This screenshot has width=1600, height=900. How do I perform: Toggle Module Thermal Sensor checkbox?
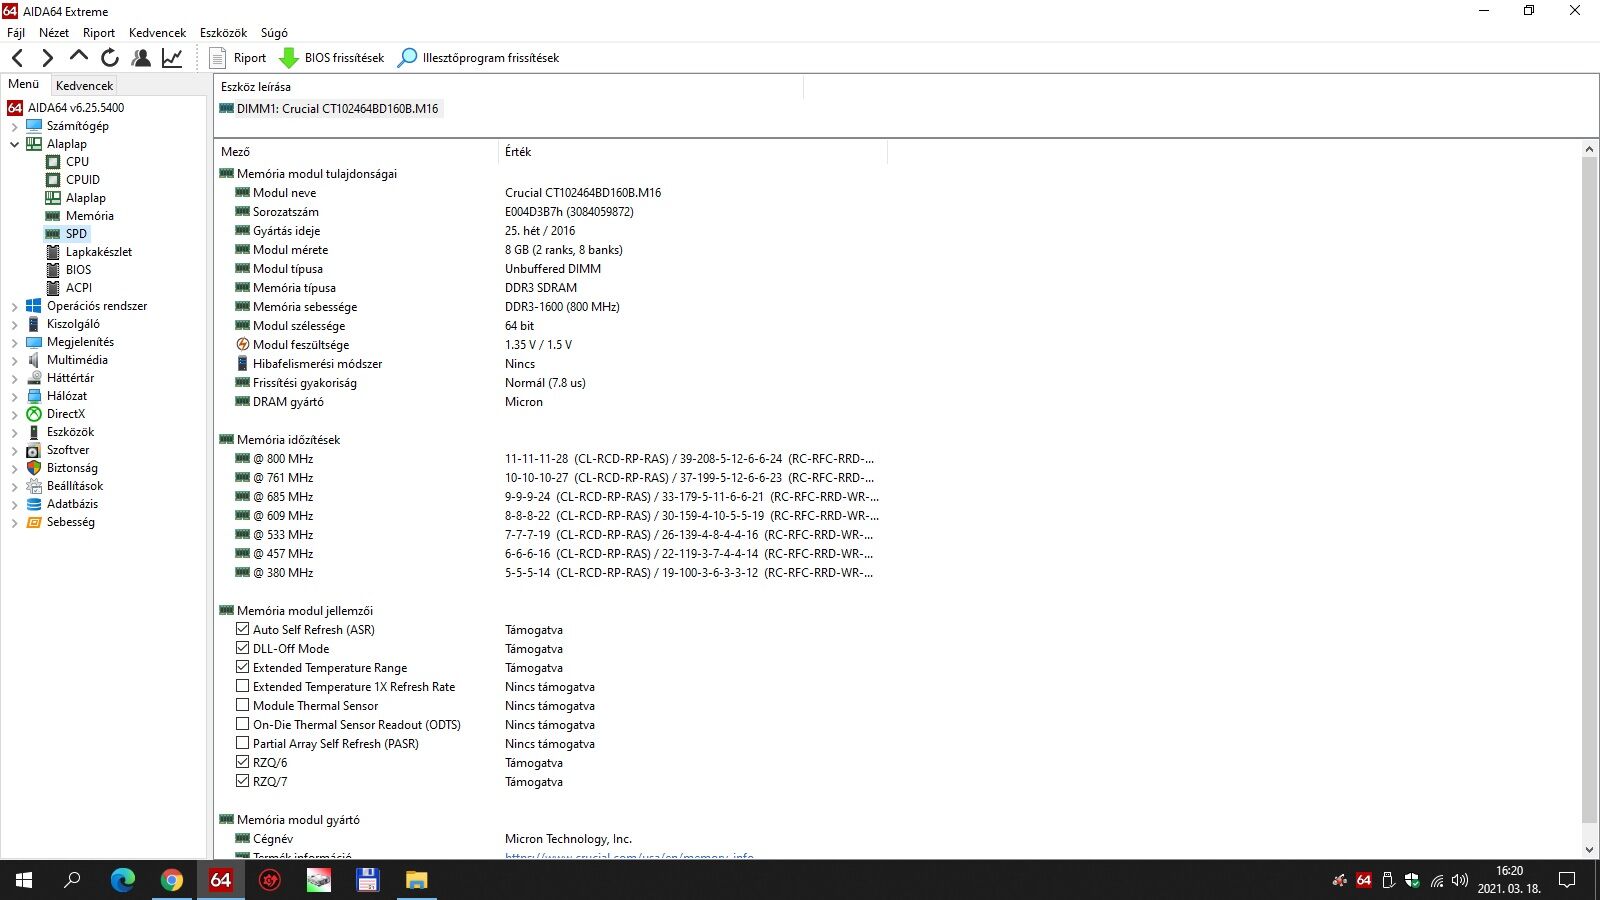[242, 705]
